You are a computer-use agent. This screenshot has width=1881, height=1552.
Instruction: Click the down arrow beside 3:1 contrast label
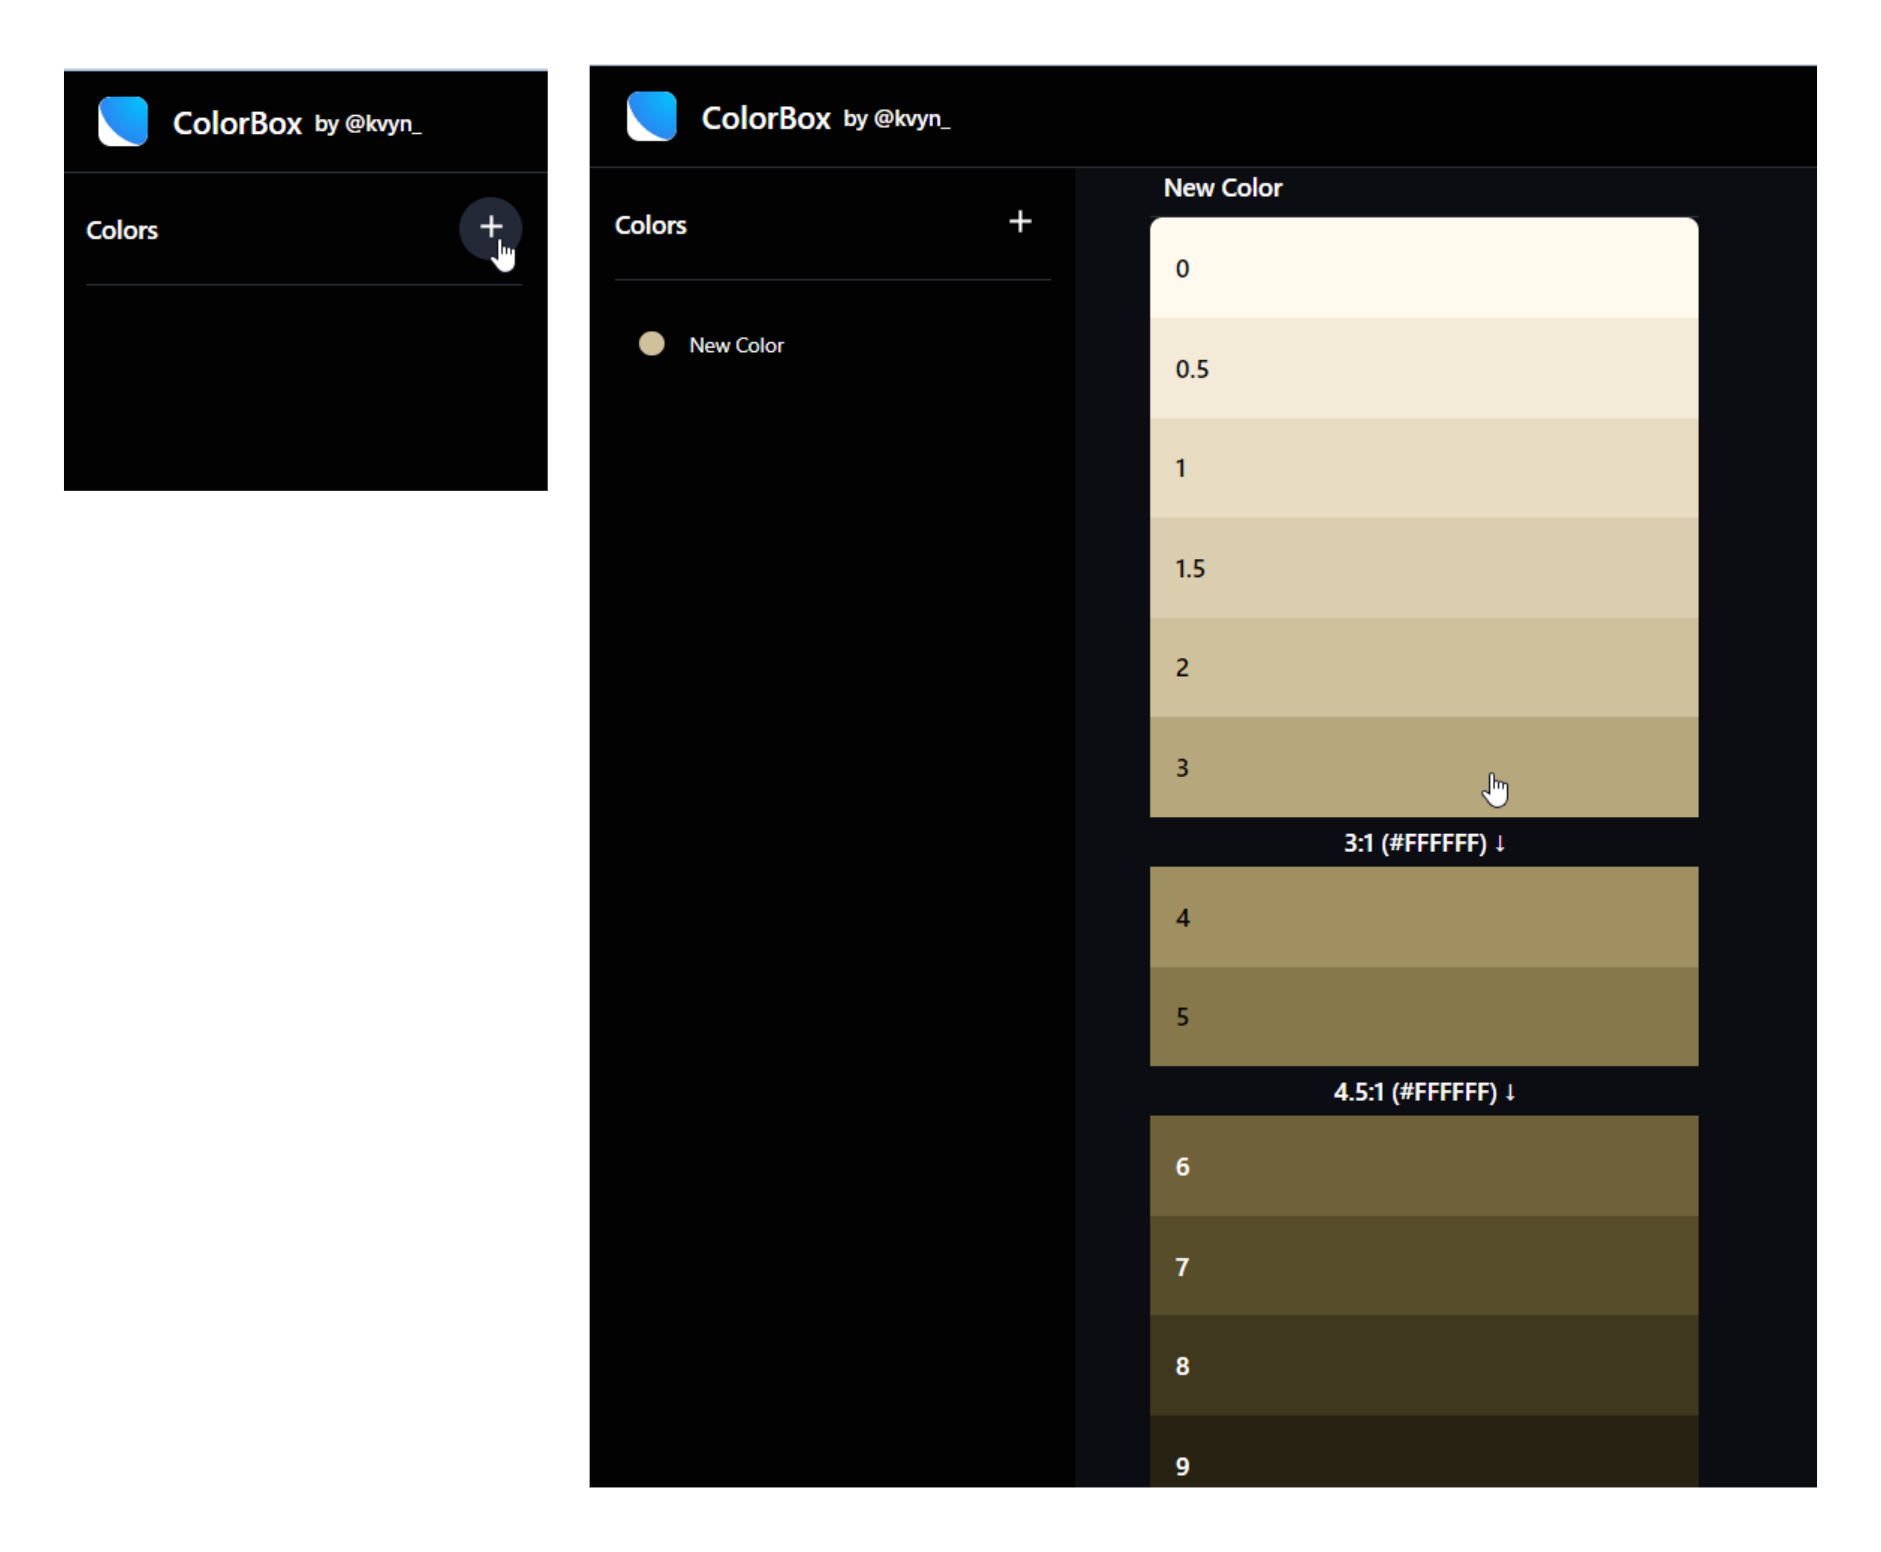[1500, 843]
